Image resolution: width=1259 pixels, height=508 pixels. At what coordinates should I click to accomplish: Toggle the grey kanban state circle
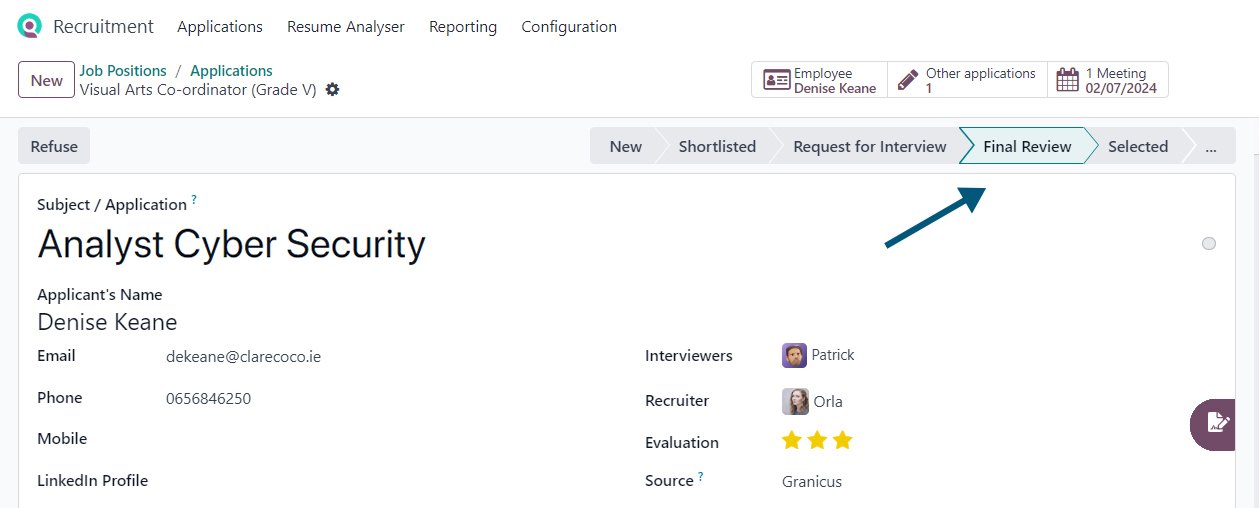point(1209,243)
